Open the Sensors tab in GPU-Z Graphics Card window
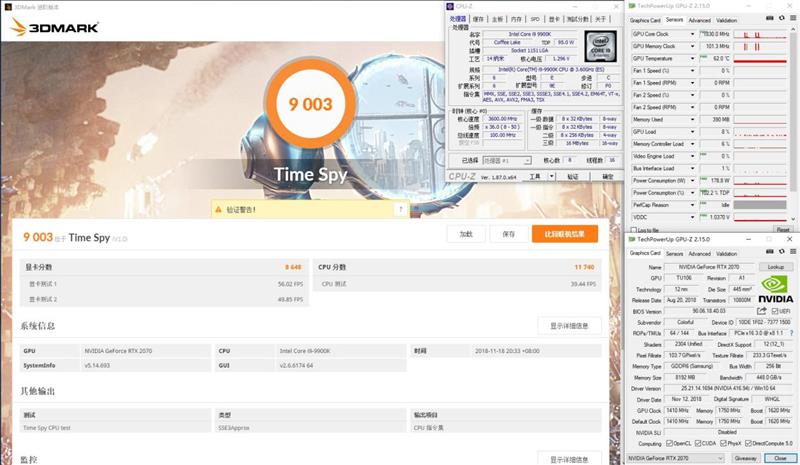Image resolution: width=800 pixels, height=465 pixels. (674, 253)
